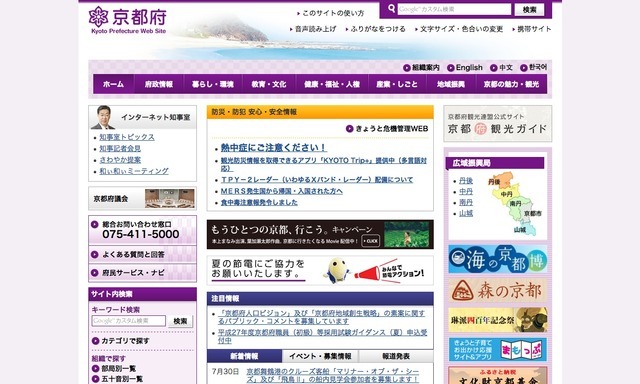Open 丹後 in 広域振興局 list

pos(466,181)
